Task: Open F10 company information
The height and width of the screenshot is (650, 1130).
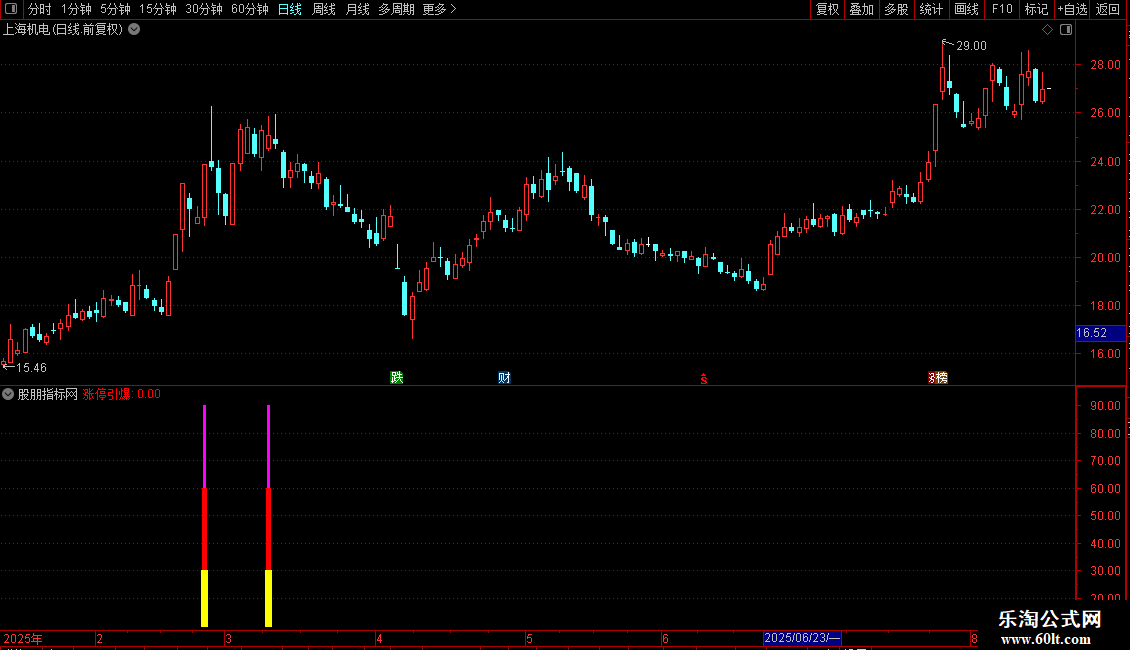Action: pos(1002,9)
